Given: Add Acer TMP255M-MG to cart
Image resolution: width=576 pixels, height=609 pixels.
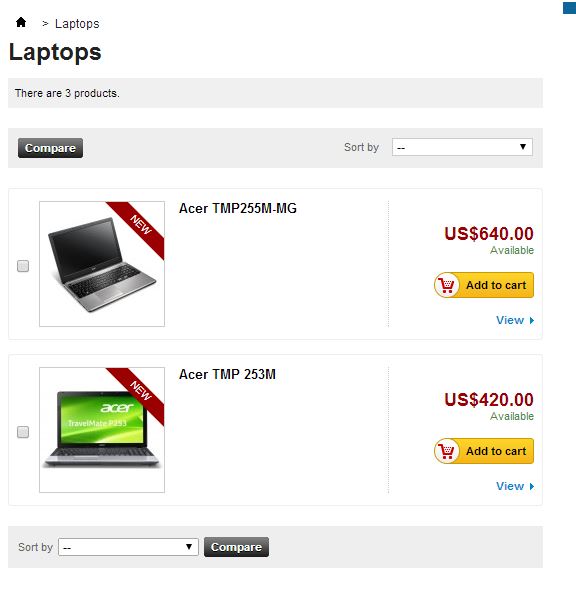Looking at the screenshot, I should (x=484, y=285).
